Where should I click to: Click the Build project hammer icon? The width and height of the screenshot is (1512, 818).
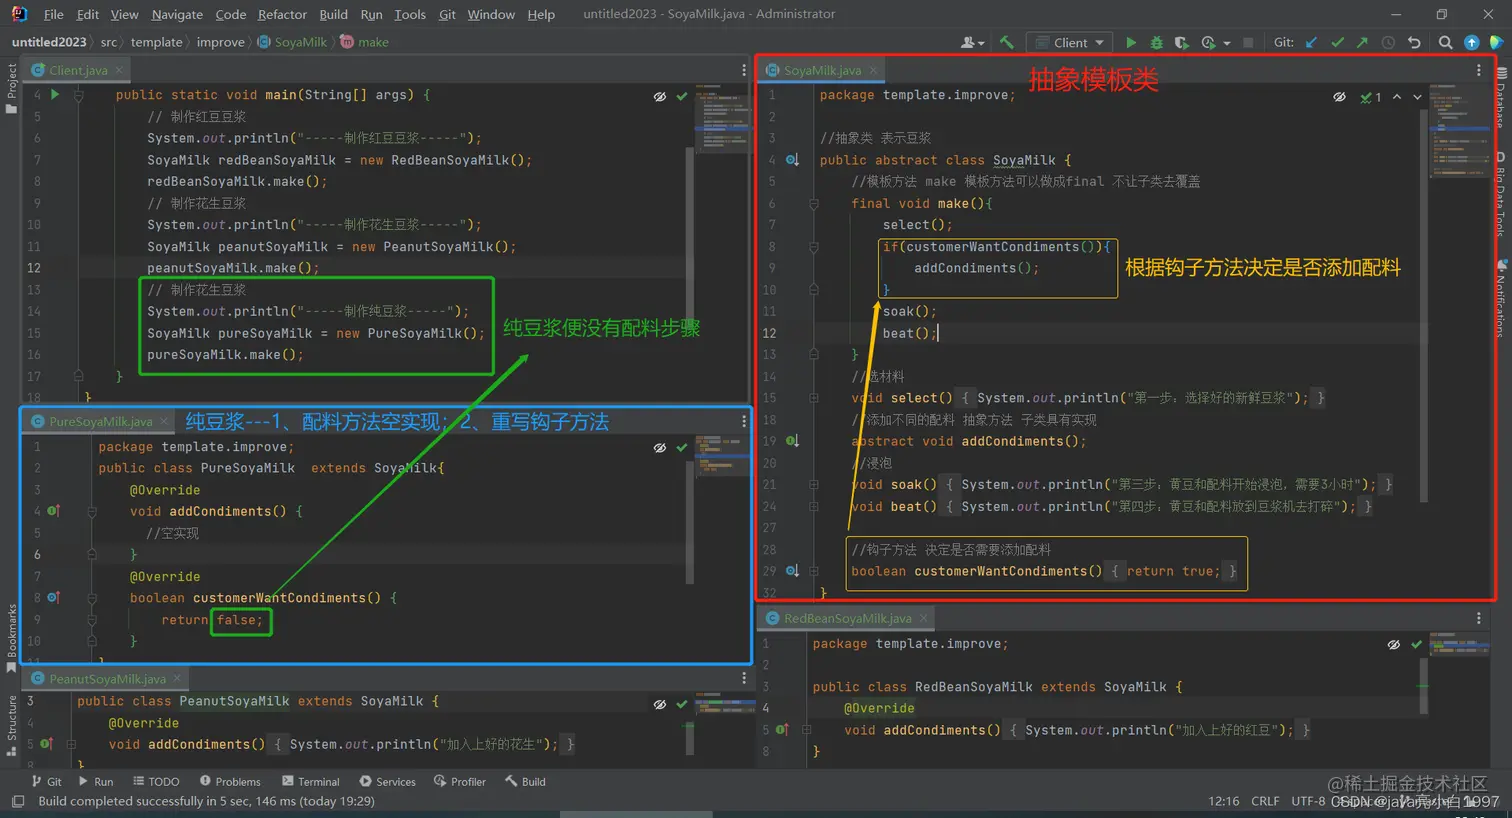[1007, 43]
